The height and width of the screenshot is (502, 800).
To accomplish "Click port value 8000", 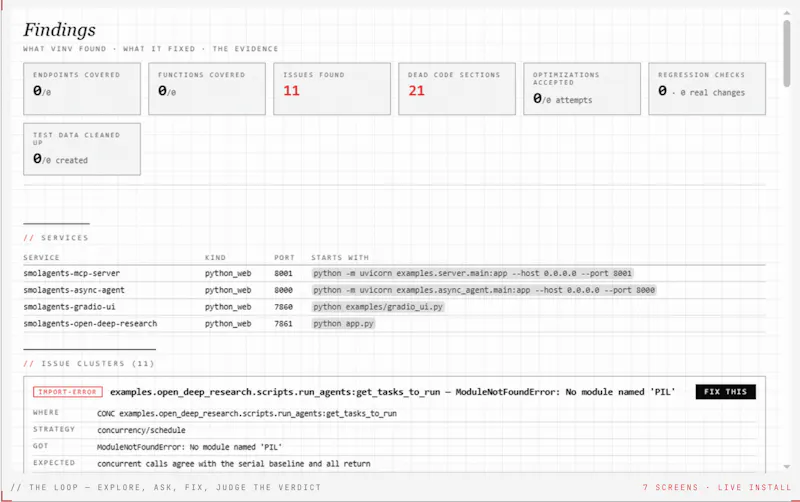I will 283,290.
